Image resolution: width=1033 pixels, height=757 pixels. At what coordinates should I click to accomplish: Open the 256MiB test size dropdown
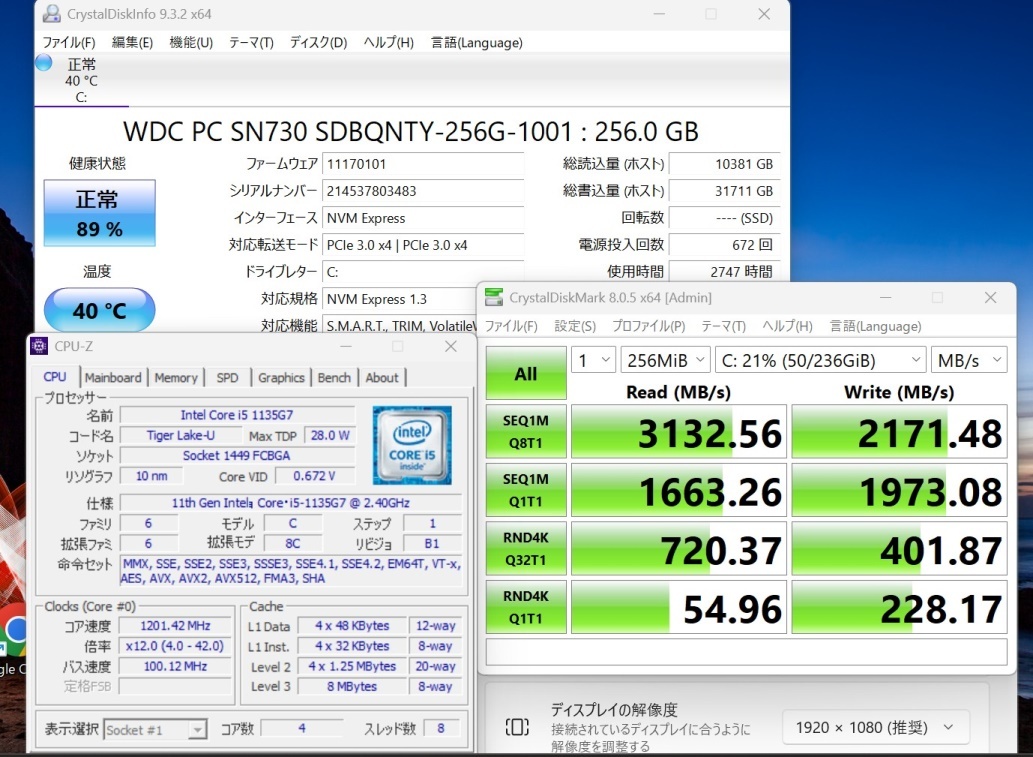[x=665, y=360]
